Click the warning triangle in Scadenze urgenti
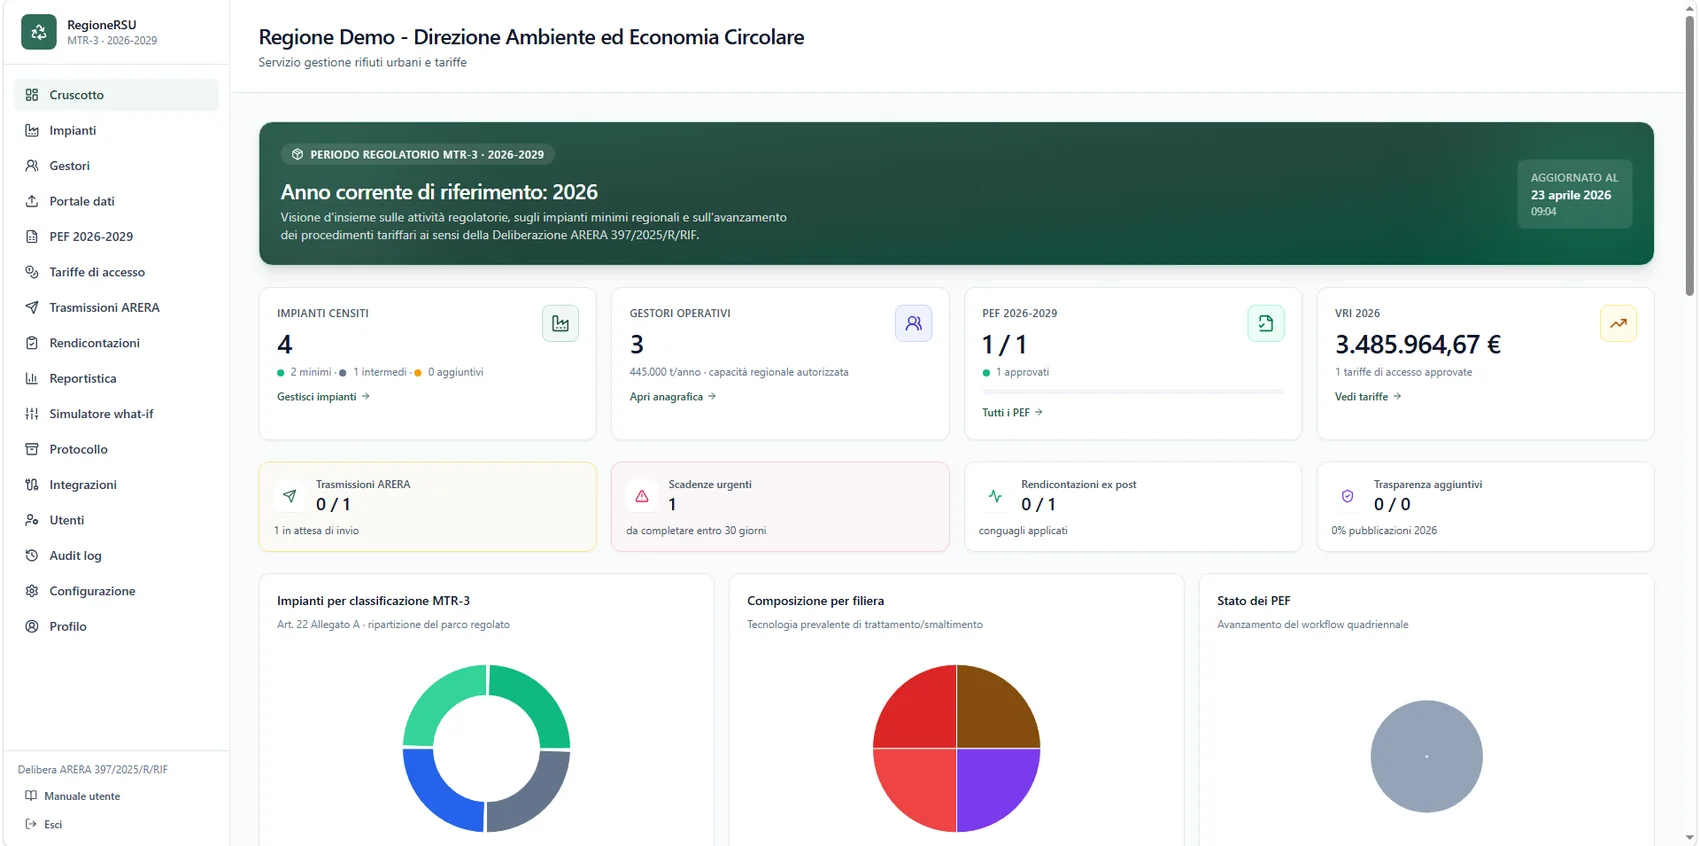The width and height of the screenshot is (1700, 846). (642, 495)
